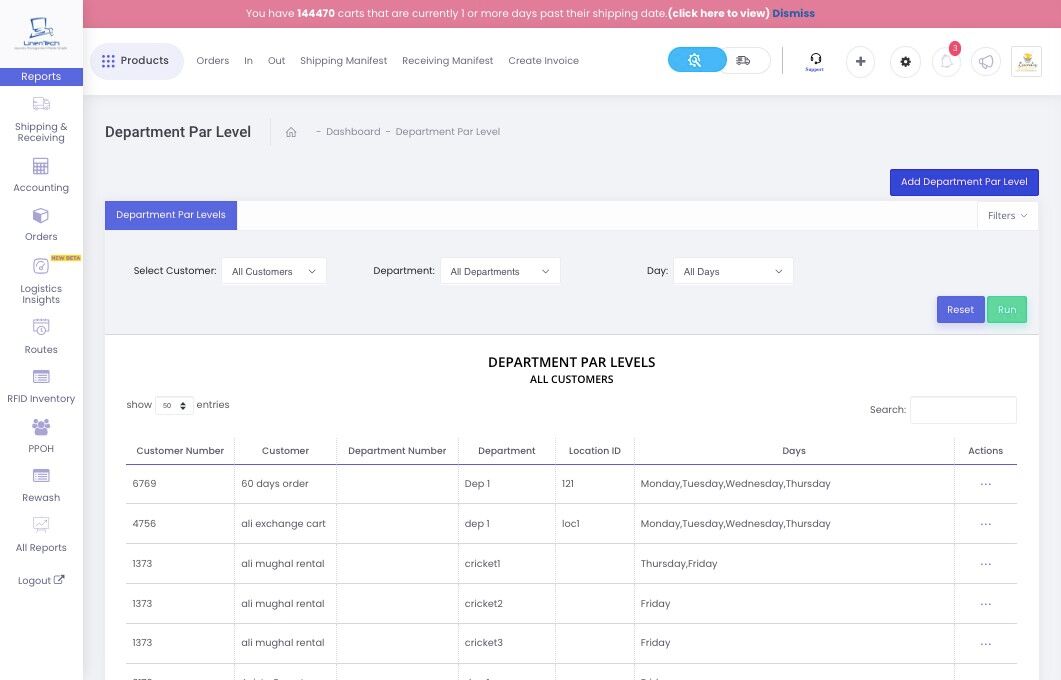Select the Department Par Levels tab
1061x680 pixels.
coord(171,215)
